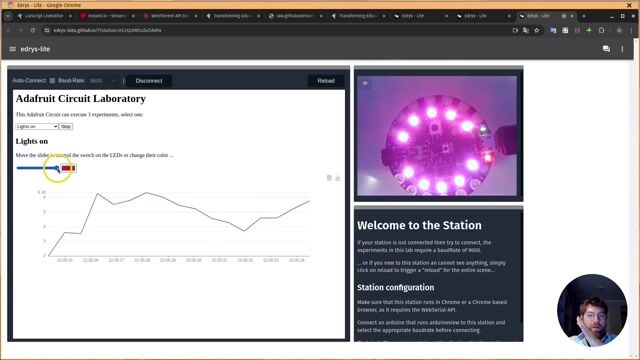Close the active Edrys - Lite tab
The height and width of the screenshot is (360, 640).
point(572,16)
